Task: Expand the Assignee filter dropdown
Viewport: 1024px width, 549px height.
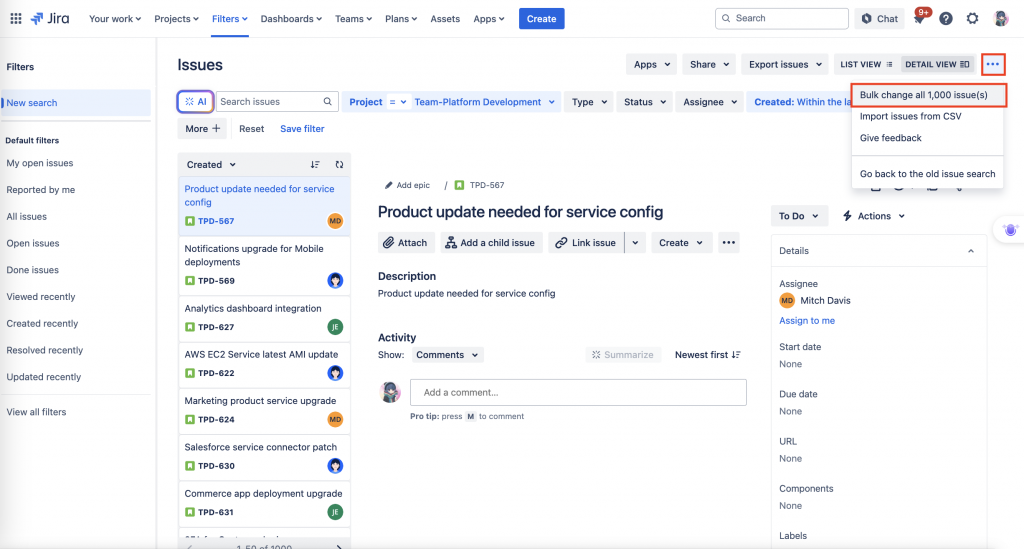Action: (710, 102)
